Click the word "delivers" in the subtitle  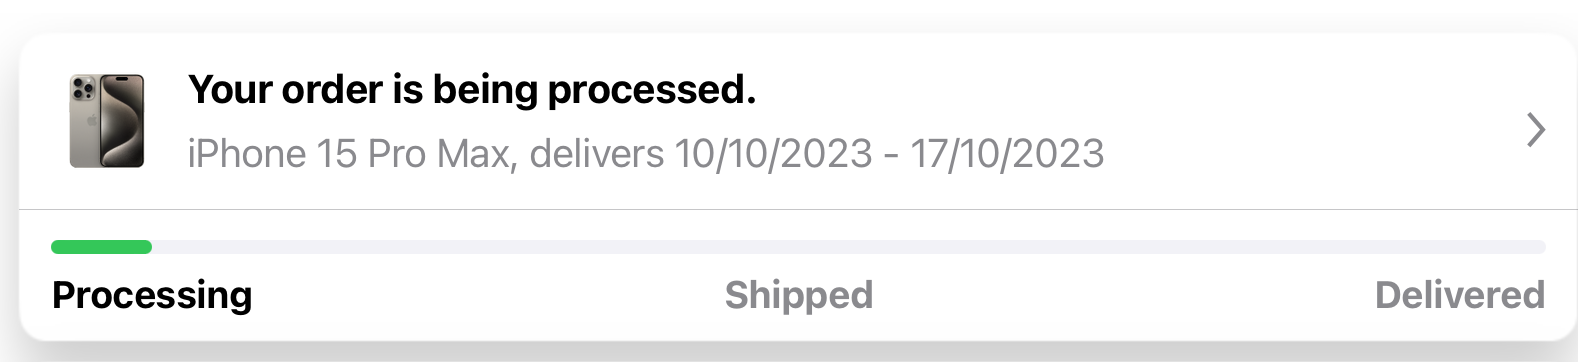597,154
